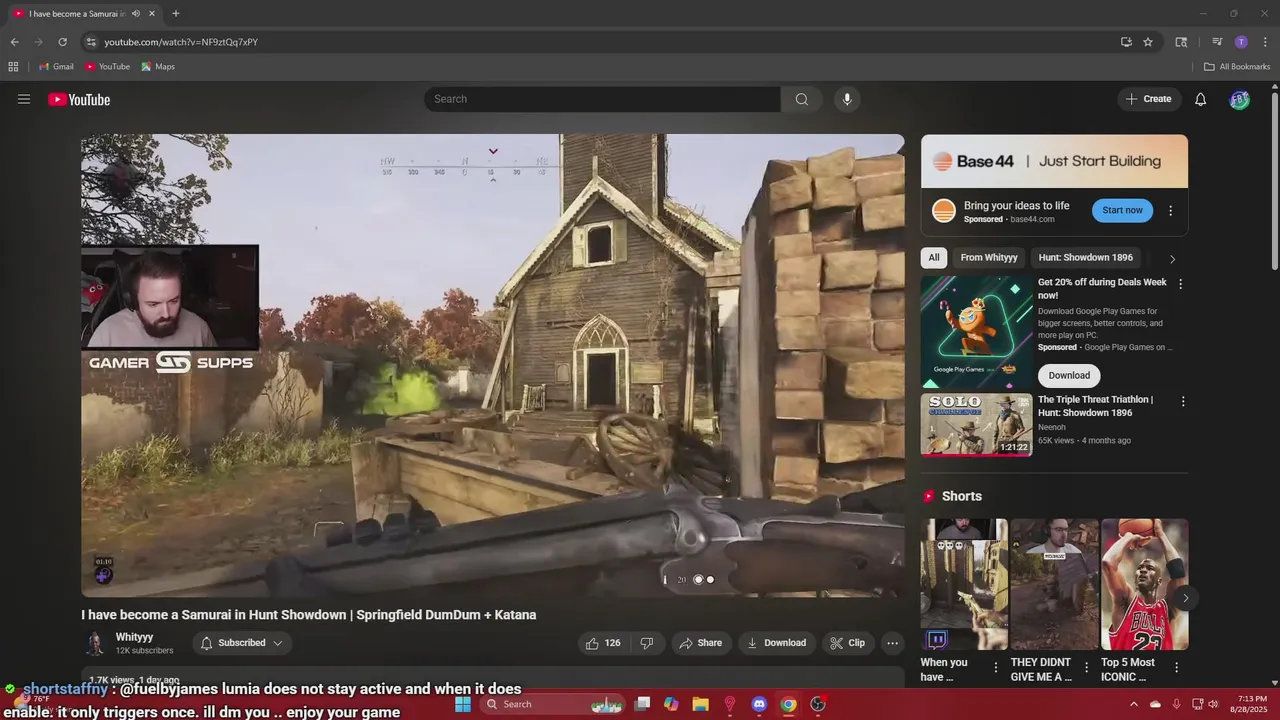Click the taskbar Search box

pyautogui.click(x=552, y=704)
